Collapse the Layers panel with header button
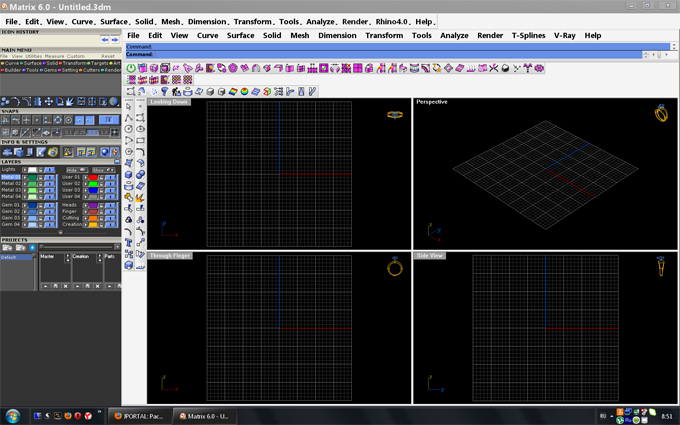The height and width of the screenshot is (425, 680). (117, 162)
